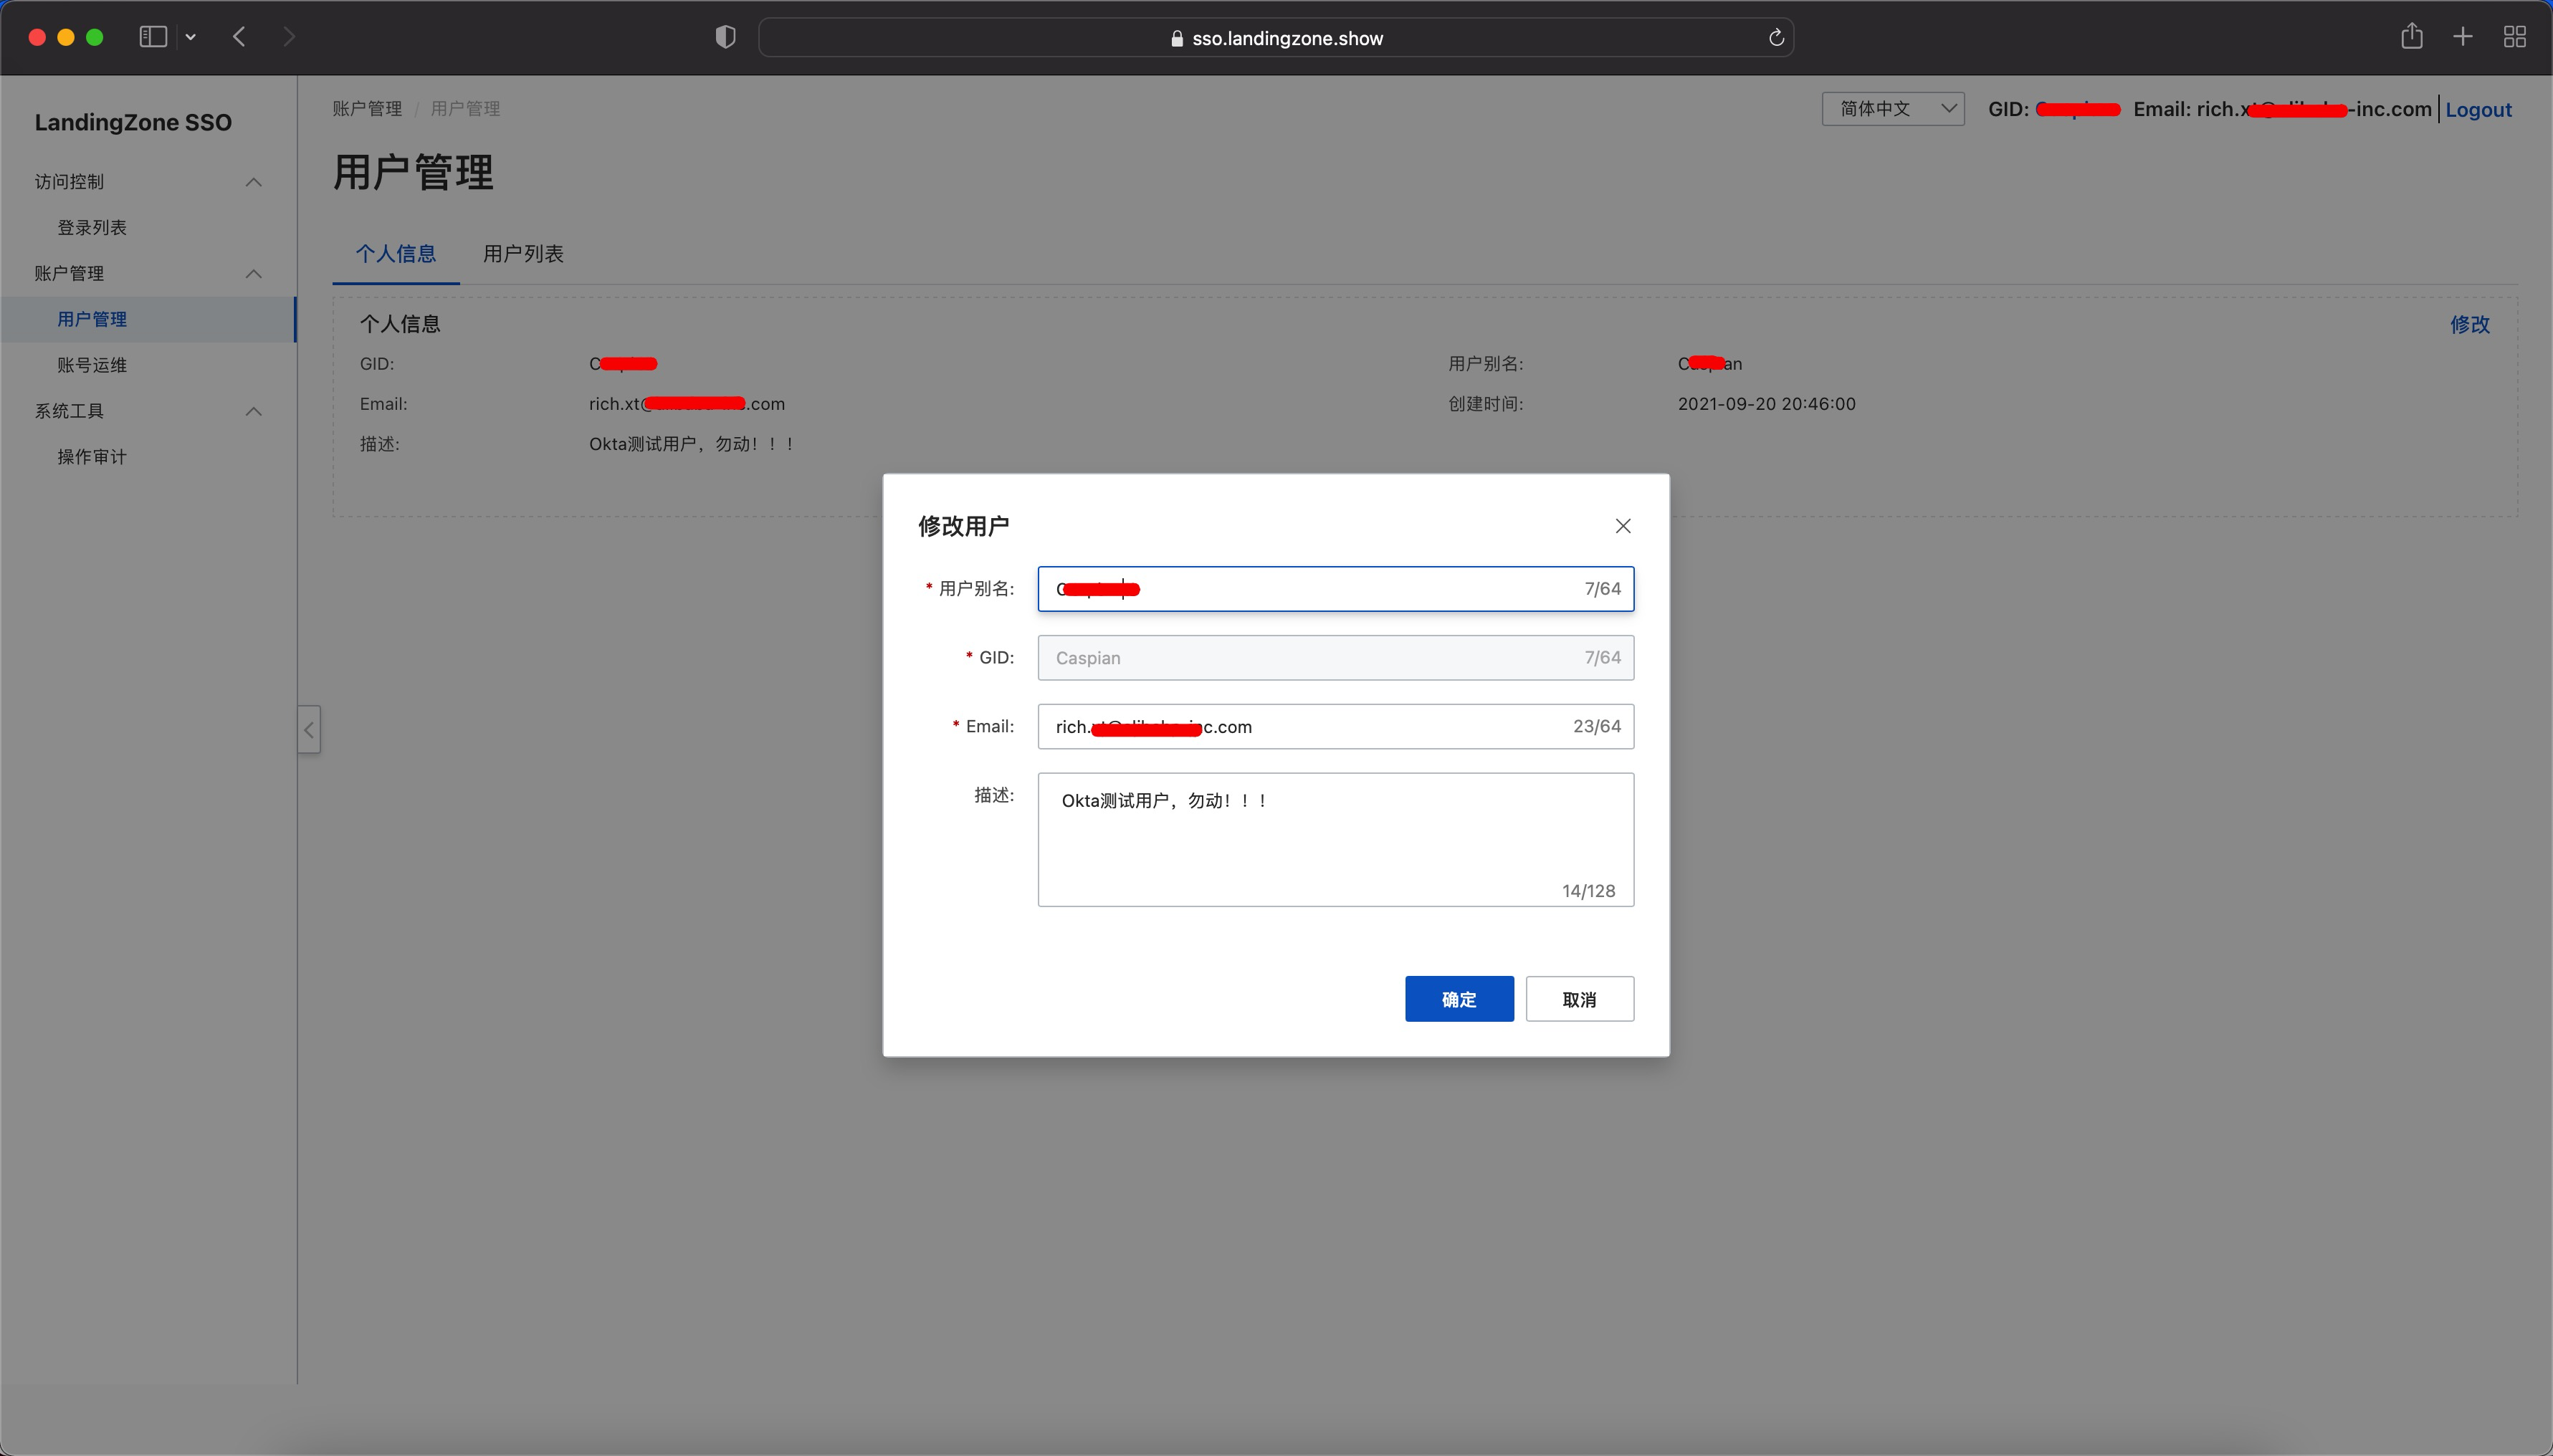This screenshot has width=2553, height=1456.
Task: Click the Safari sidebar toggle icon
Action: (153, 37)
